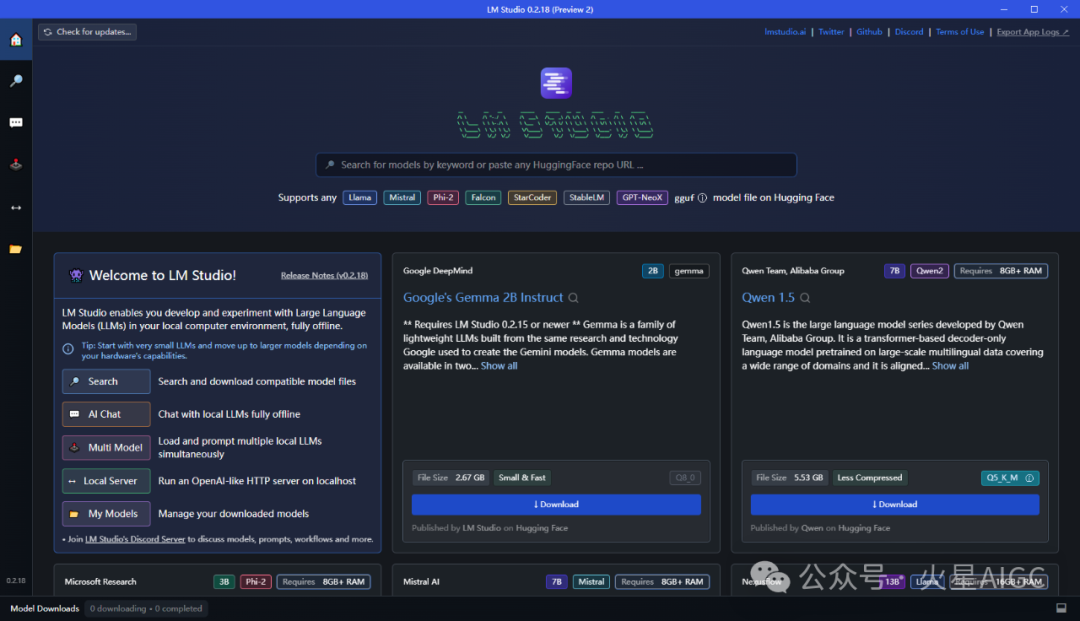This screenshot has width=1080, height=621.
Task: Click the 0.2.18 version label in sidebar
Action: point(16,581)
